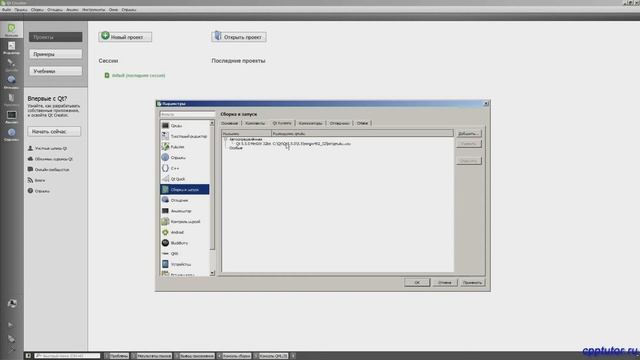The image size is (640, 360).
Task: Select the Version Control category
Action: point(185,221)
